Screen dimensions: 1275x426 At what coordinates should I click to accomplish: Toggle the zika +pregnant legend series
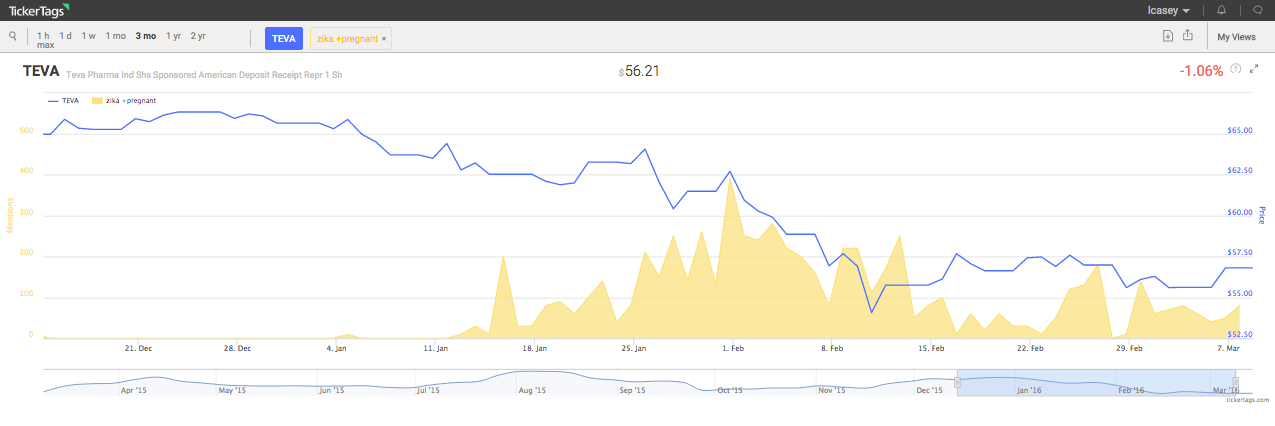coord(124,100)
